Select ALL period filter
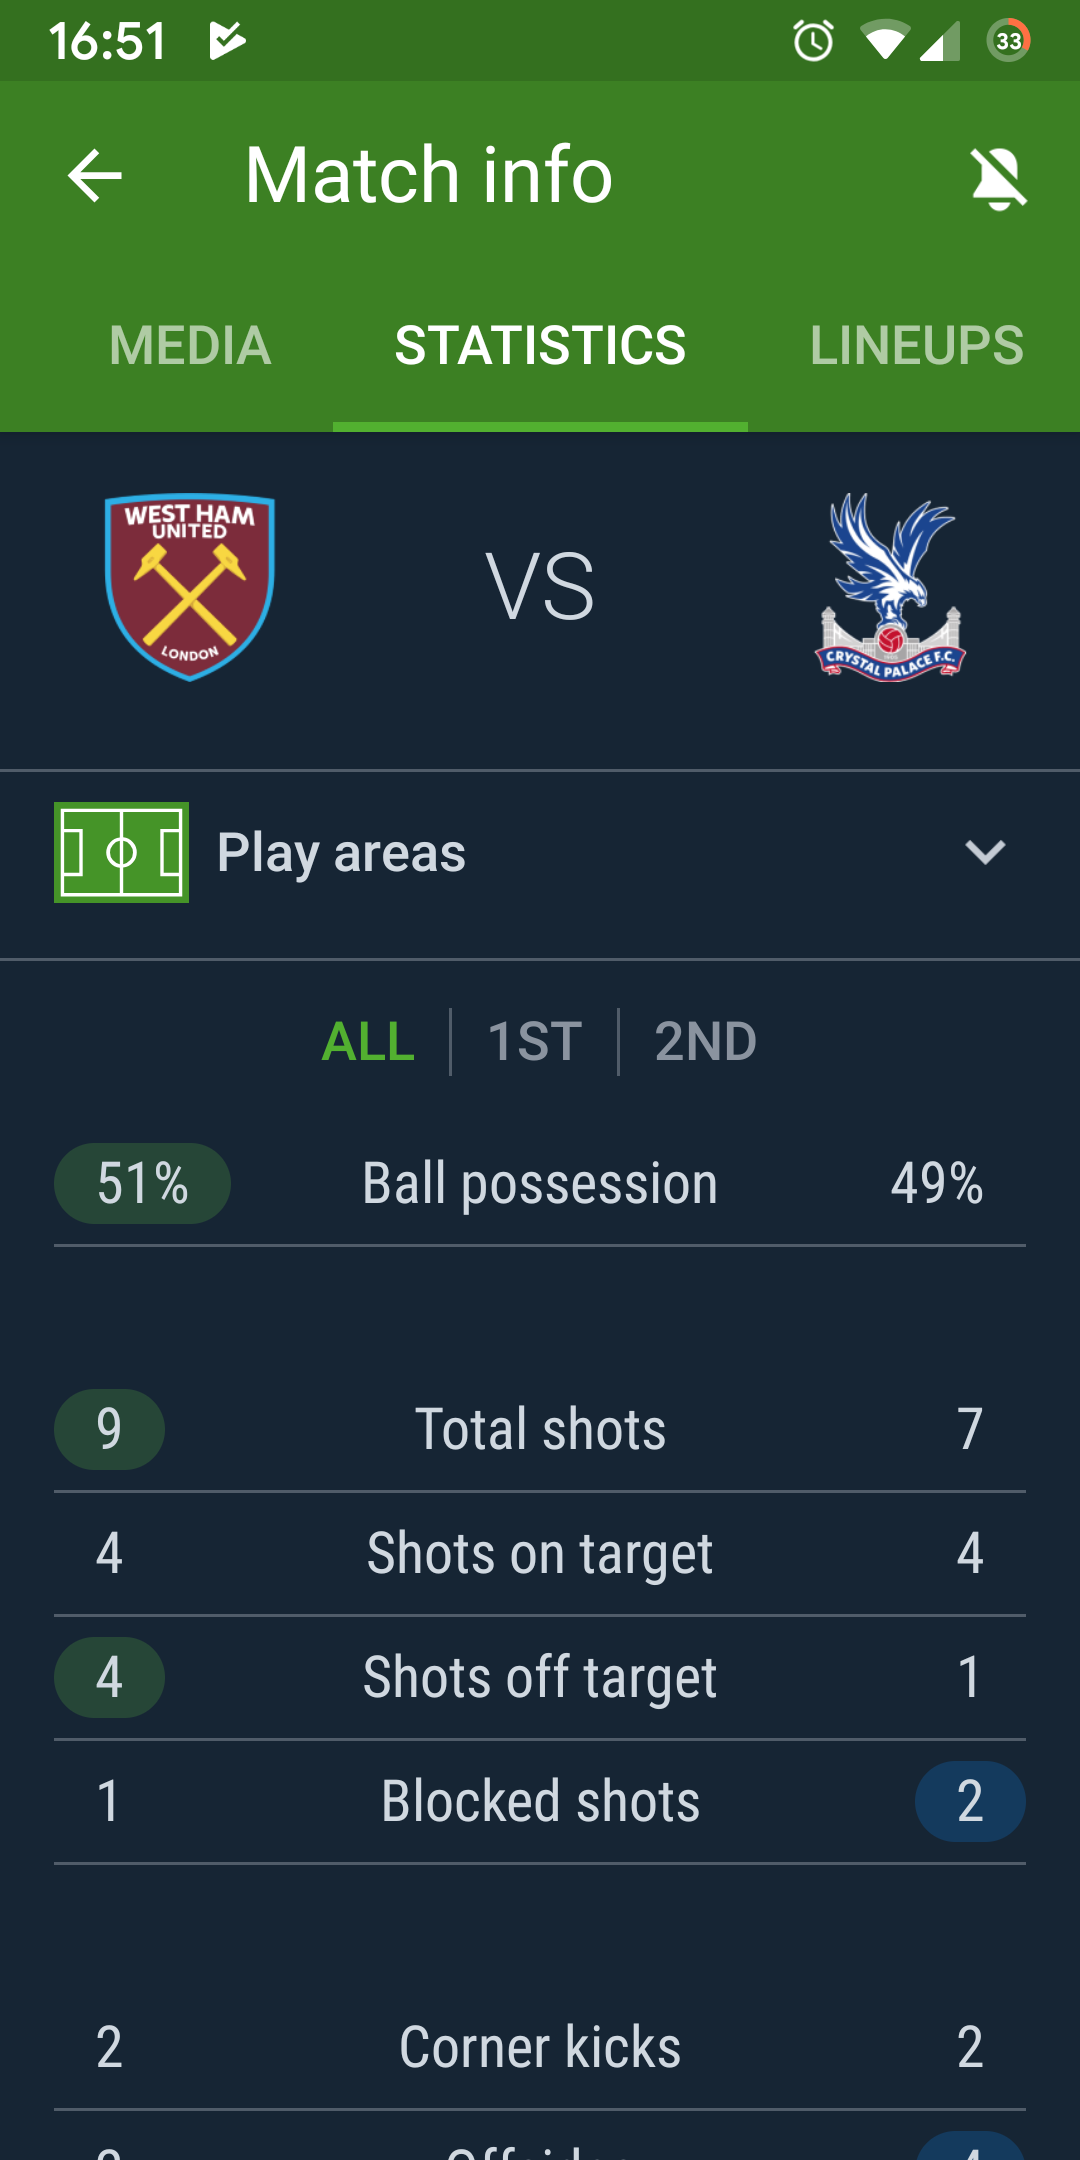The height and width of the screenshot is (2160, 1080). point(368,1042)
